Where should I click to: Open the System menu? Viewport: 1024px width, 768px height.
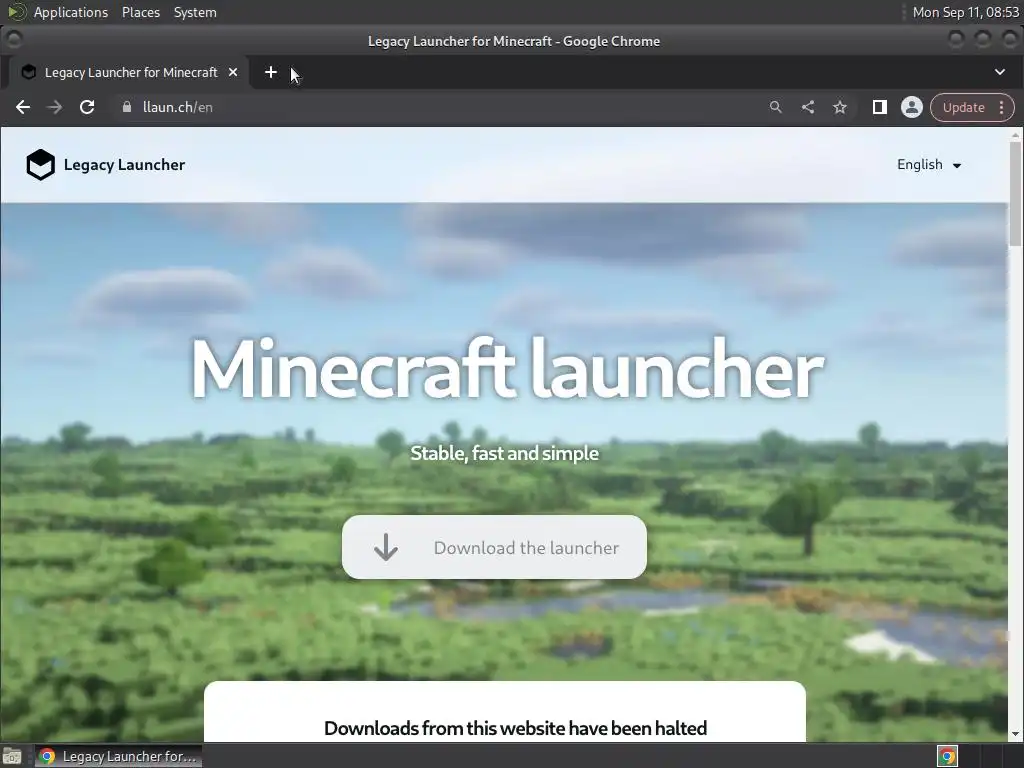pyautogui.click(x=195, y=12)
